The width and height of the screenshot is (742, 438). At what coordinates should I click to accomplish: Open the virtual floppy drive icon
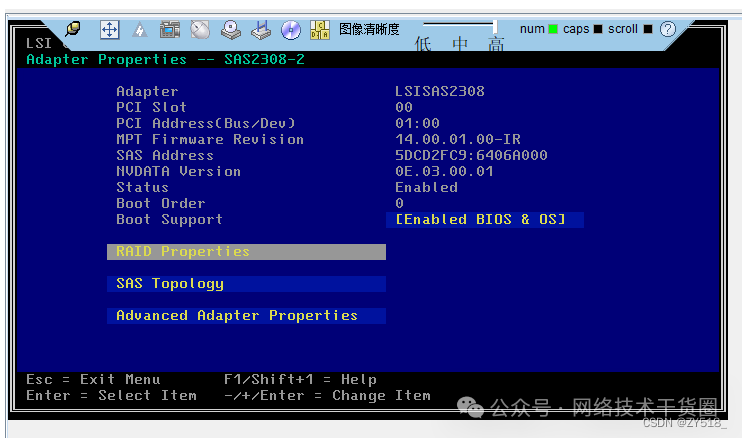point(261,30)
